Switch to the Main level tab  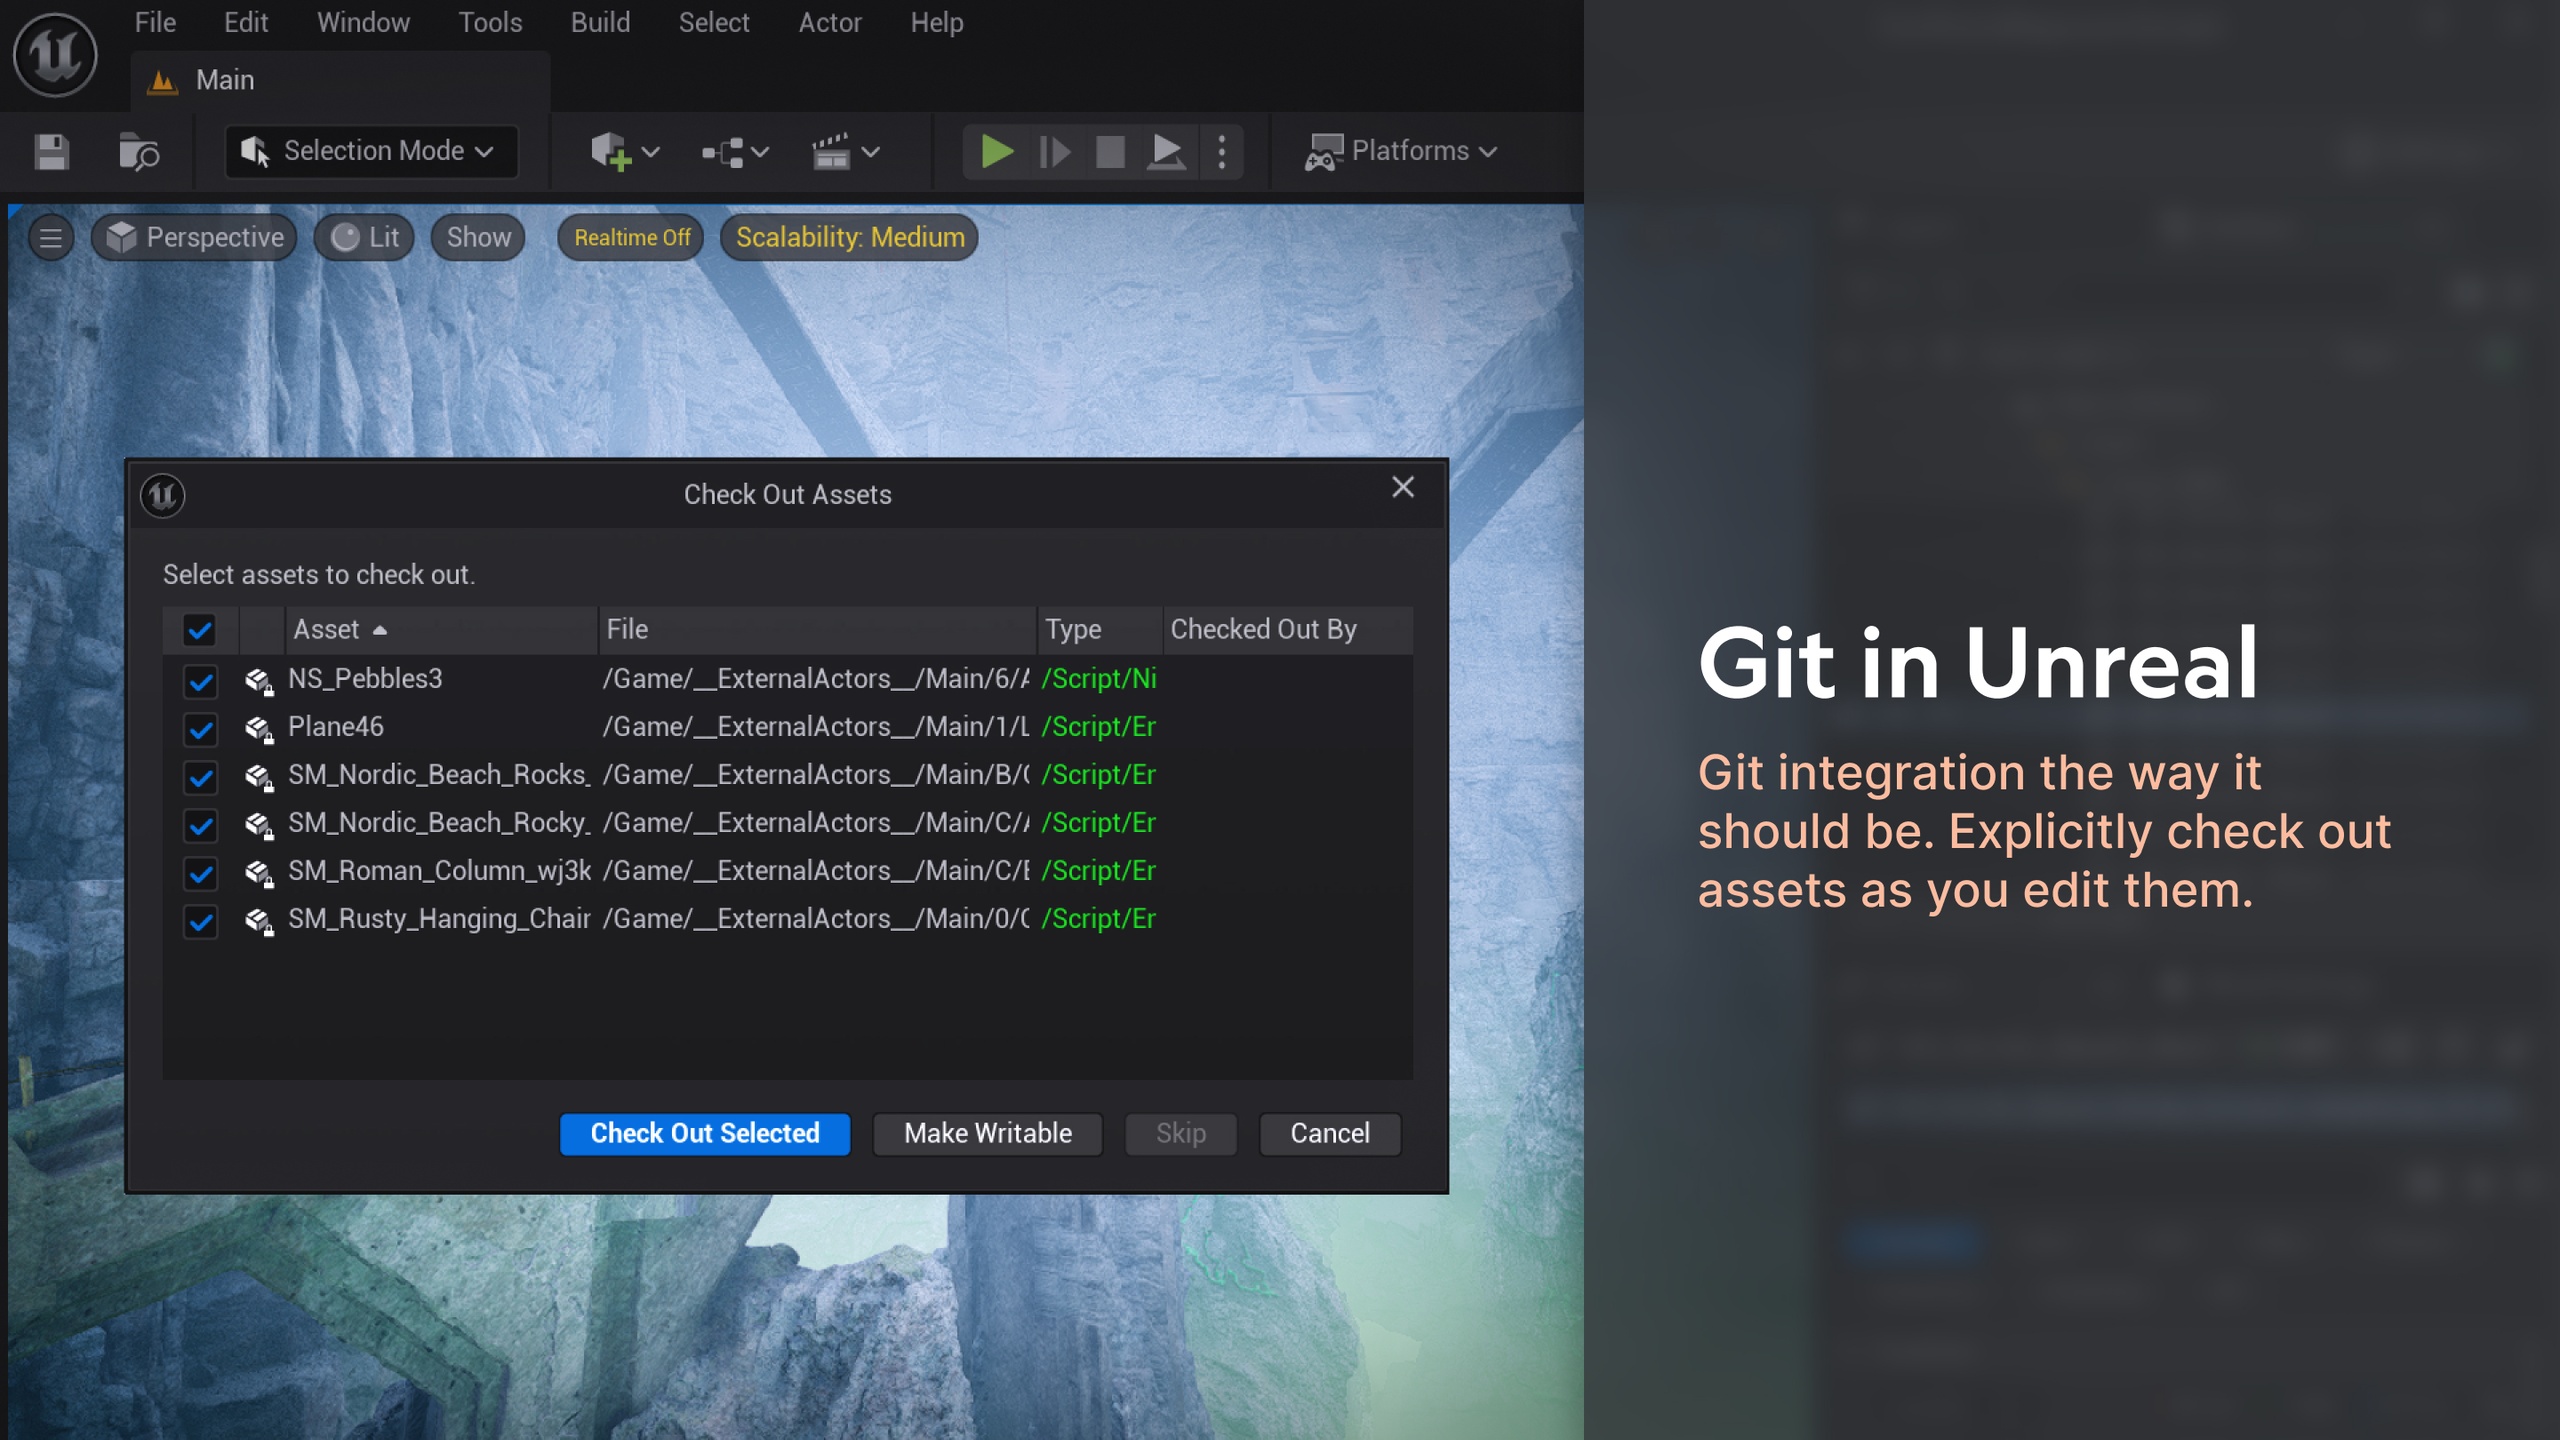(340, 80)
